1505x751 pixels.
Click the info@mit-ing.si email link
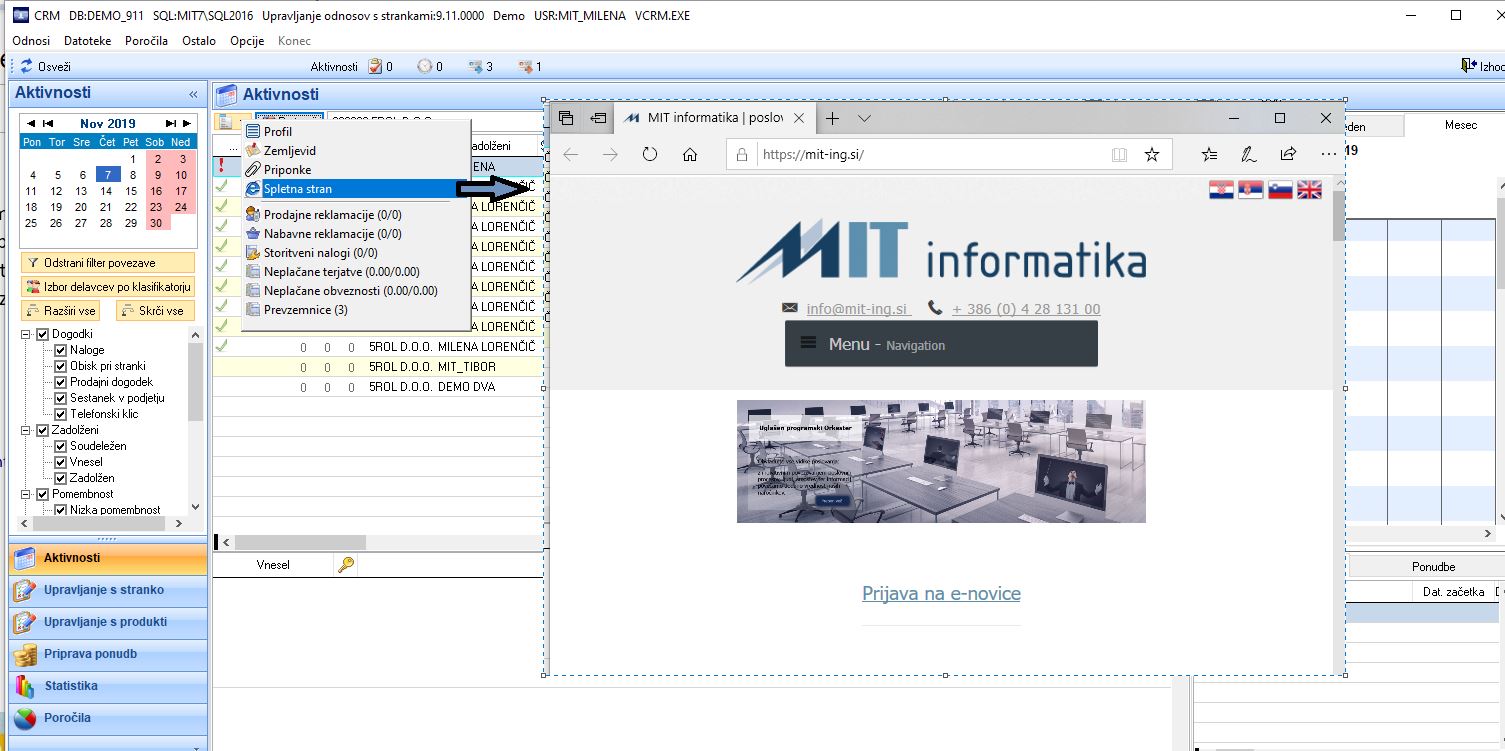click(857, 309)
